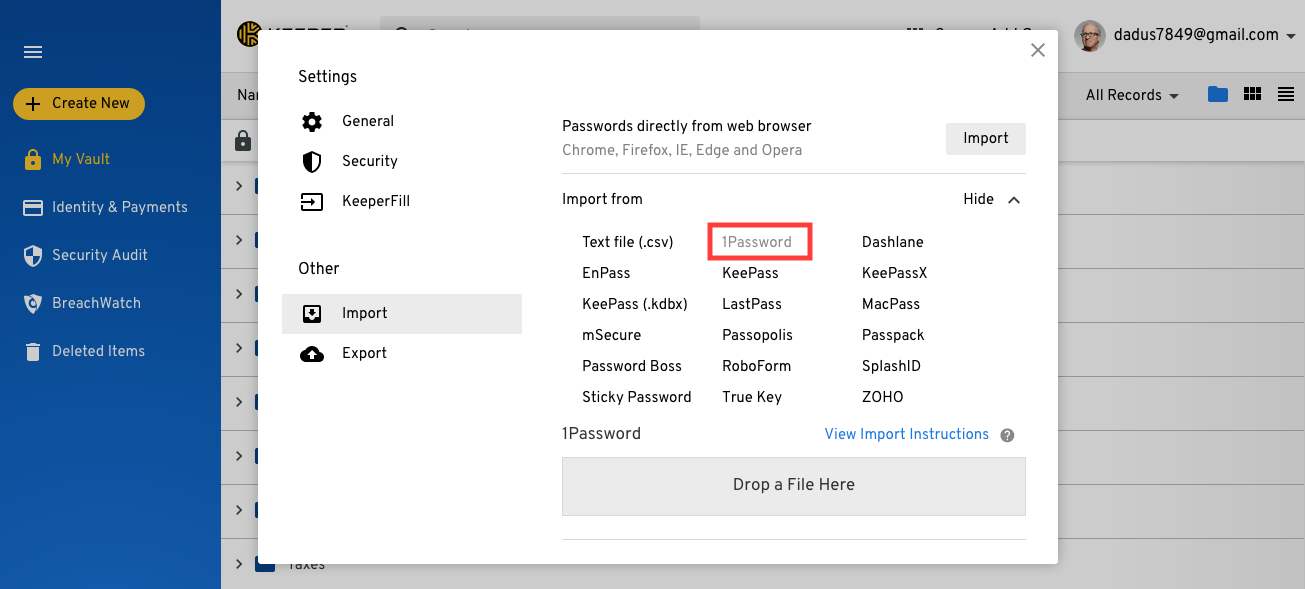Image resolution: width=1305 pixels, height=589 pixels.
Task: Choose KeePassX import source
Action: [895, 273]
